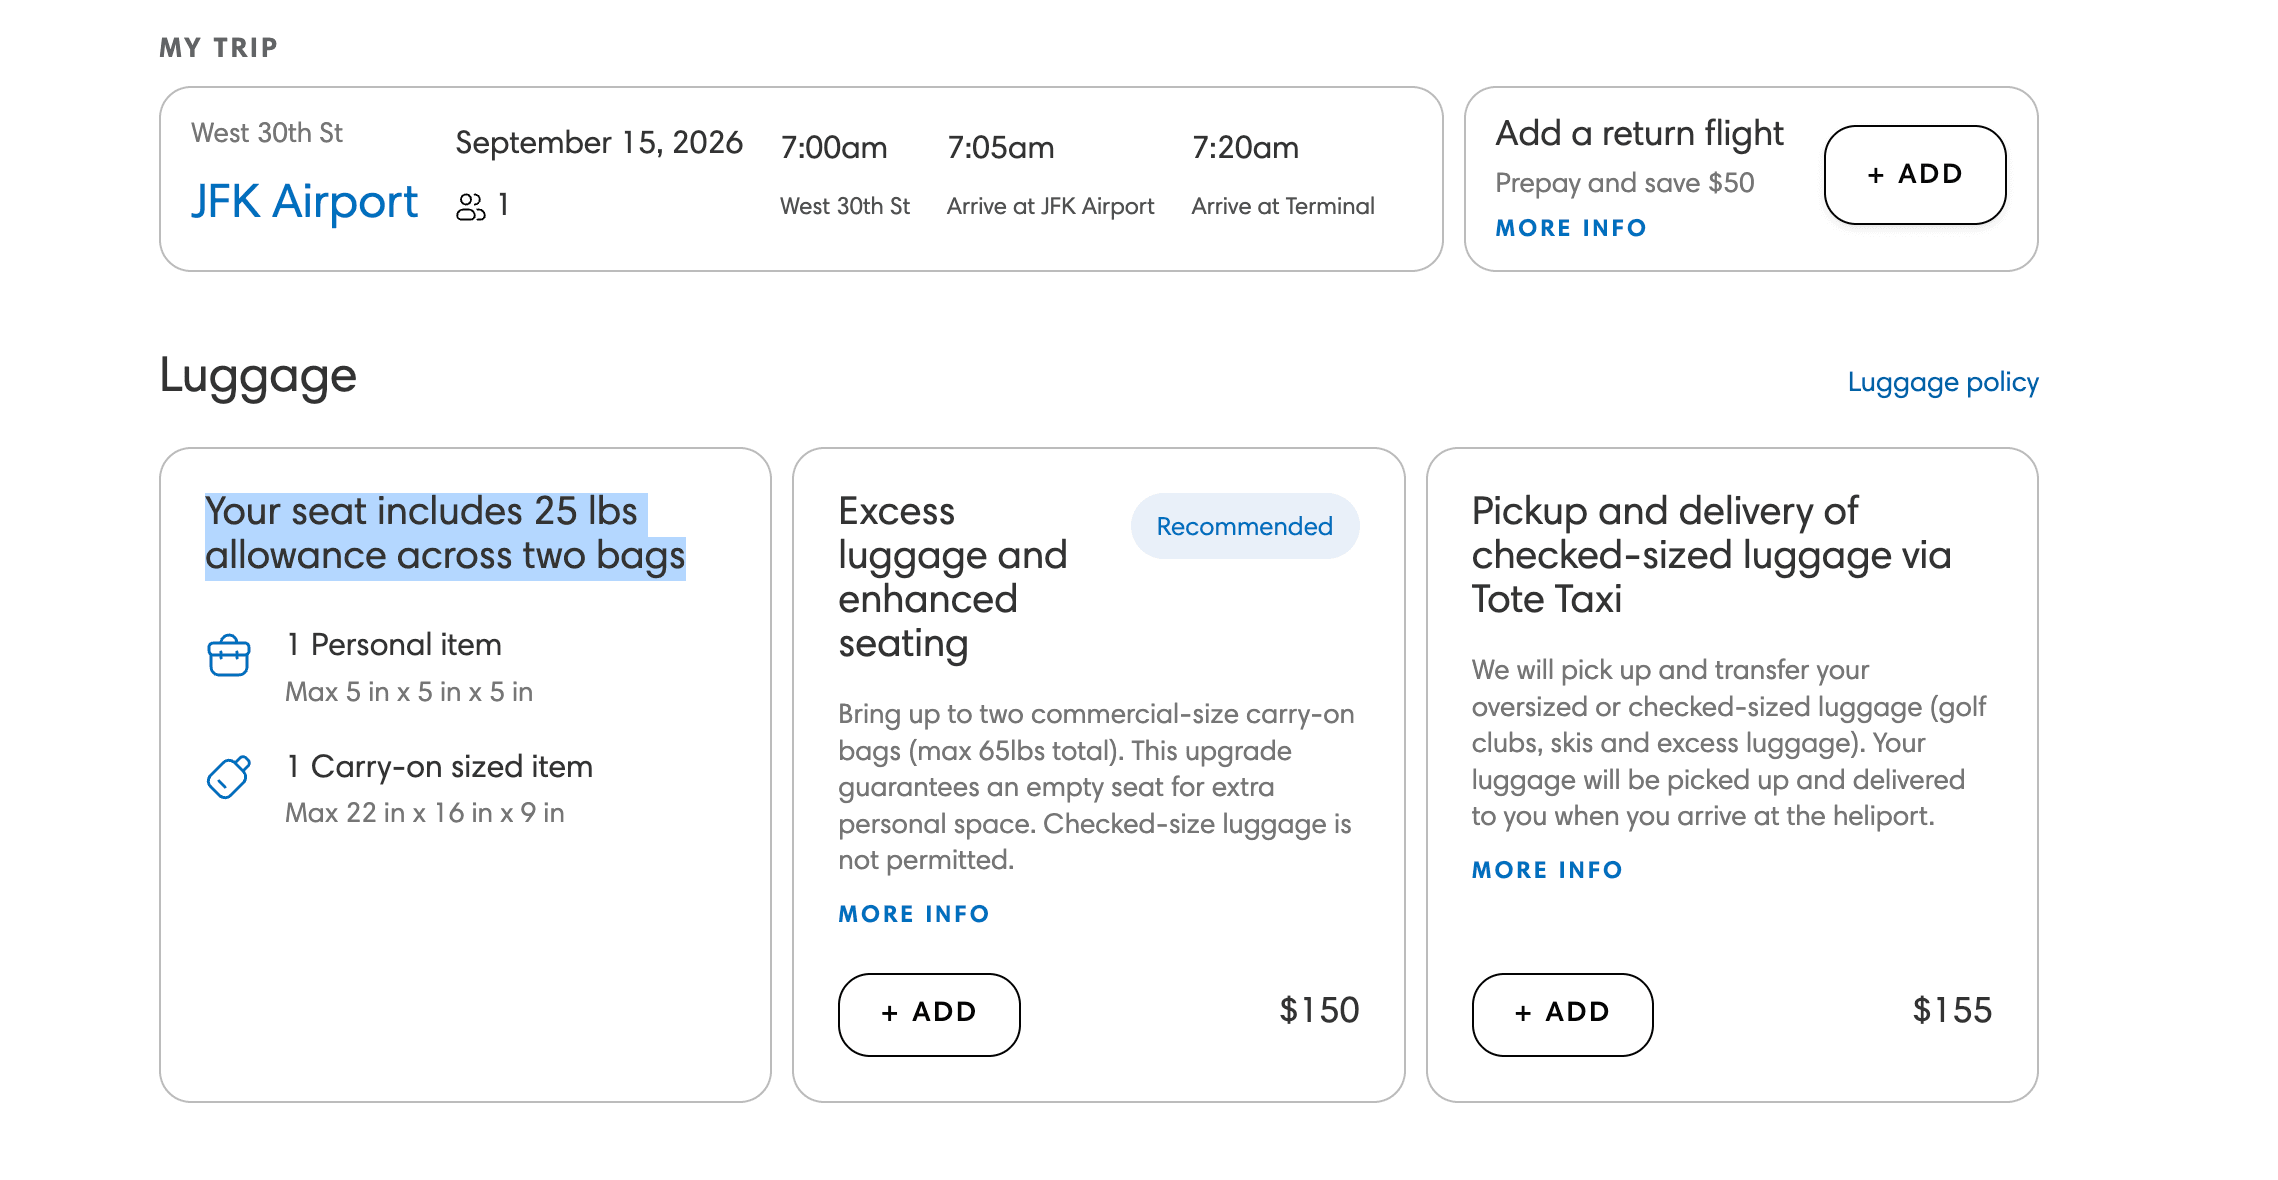Click the 7:00am departure time

tap(834, 148)
